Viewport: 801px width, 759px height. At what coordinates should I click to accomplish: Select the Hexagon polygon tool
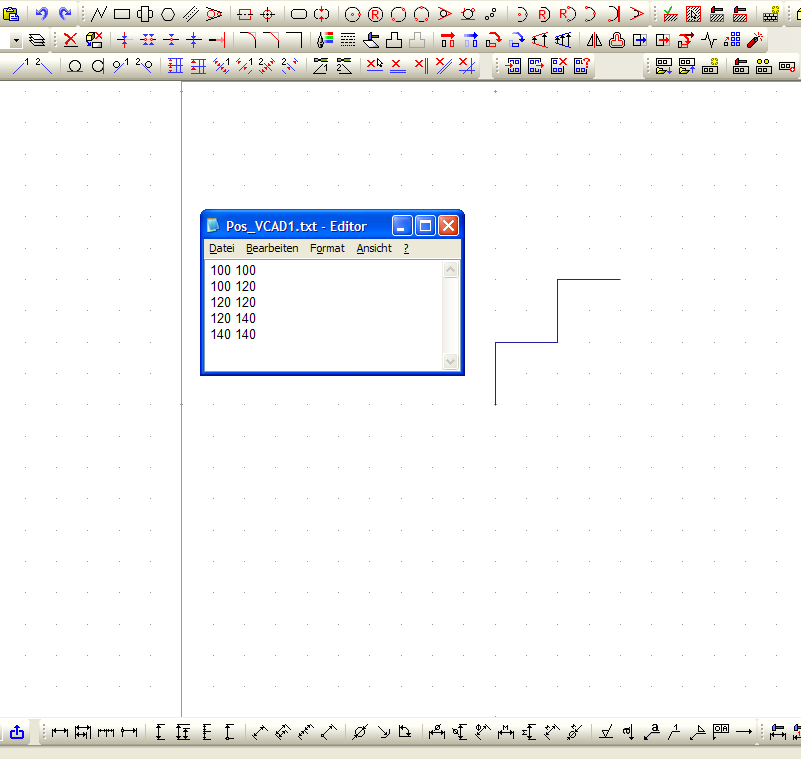coord(168,14)
